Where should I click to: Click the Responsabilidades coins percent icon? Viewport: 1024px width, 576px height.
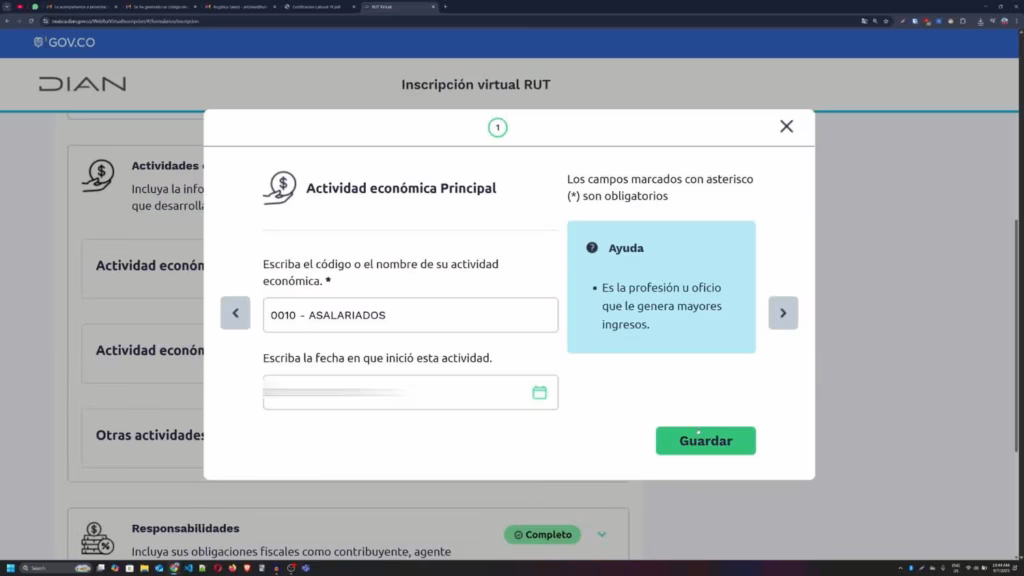97,538
